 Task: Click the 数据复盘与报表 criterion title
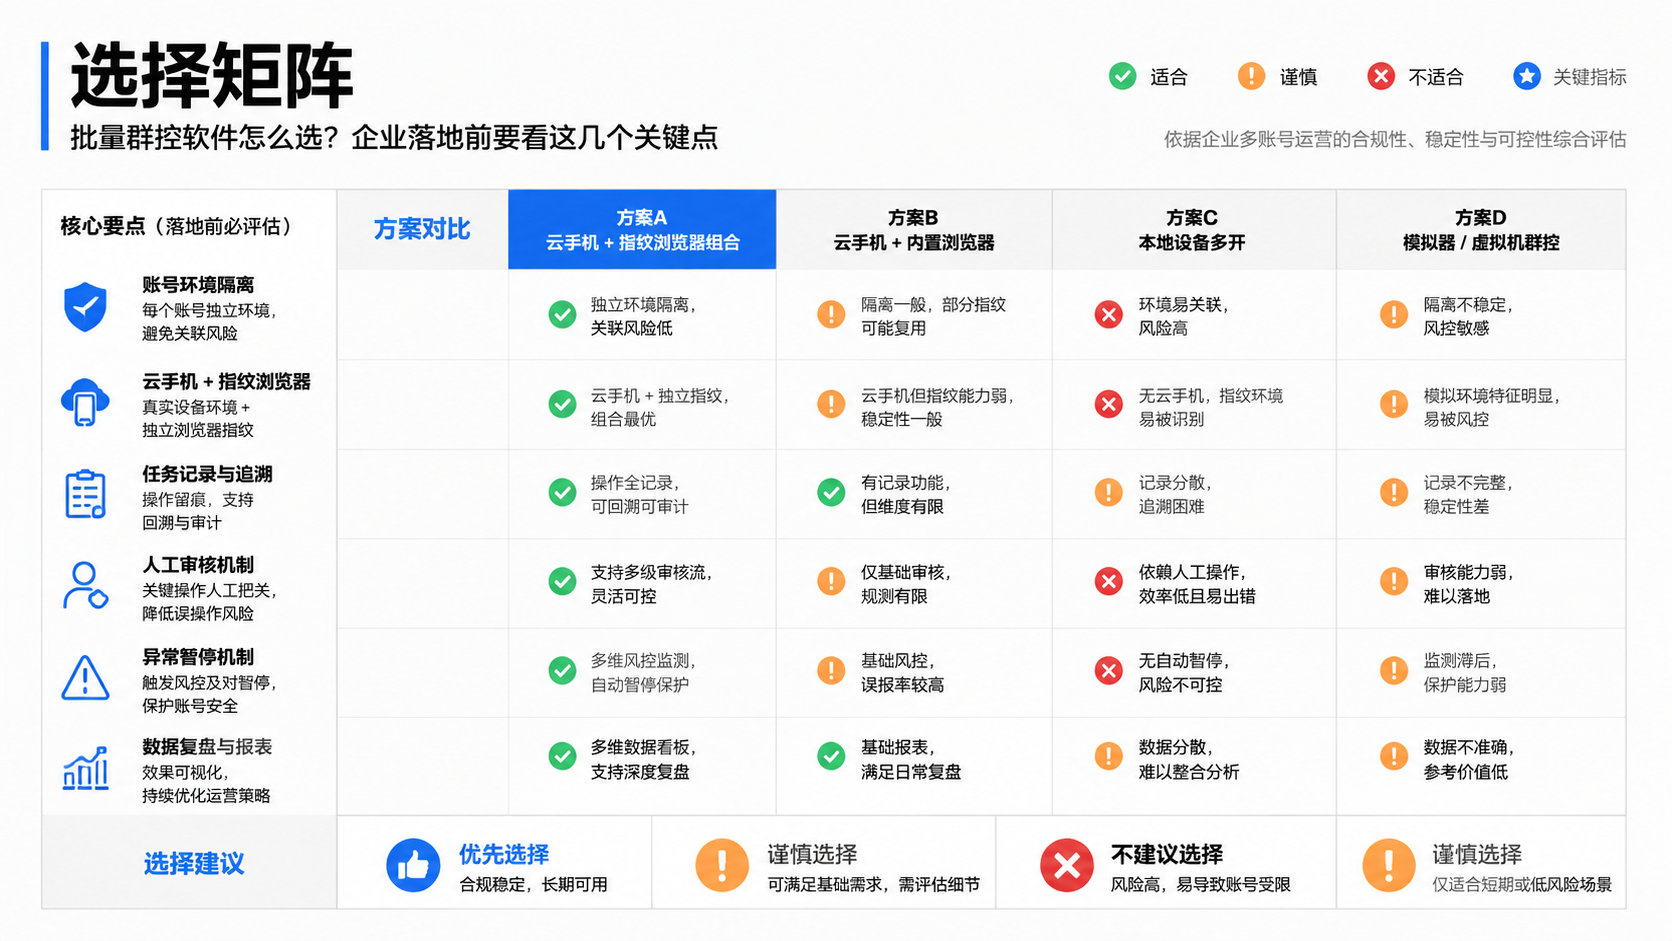[207, 747]
